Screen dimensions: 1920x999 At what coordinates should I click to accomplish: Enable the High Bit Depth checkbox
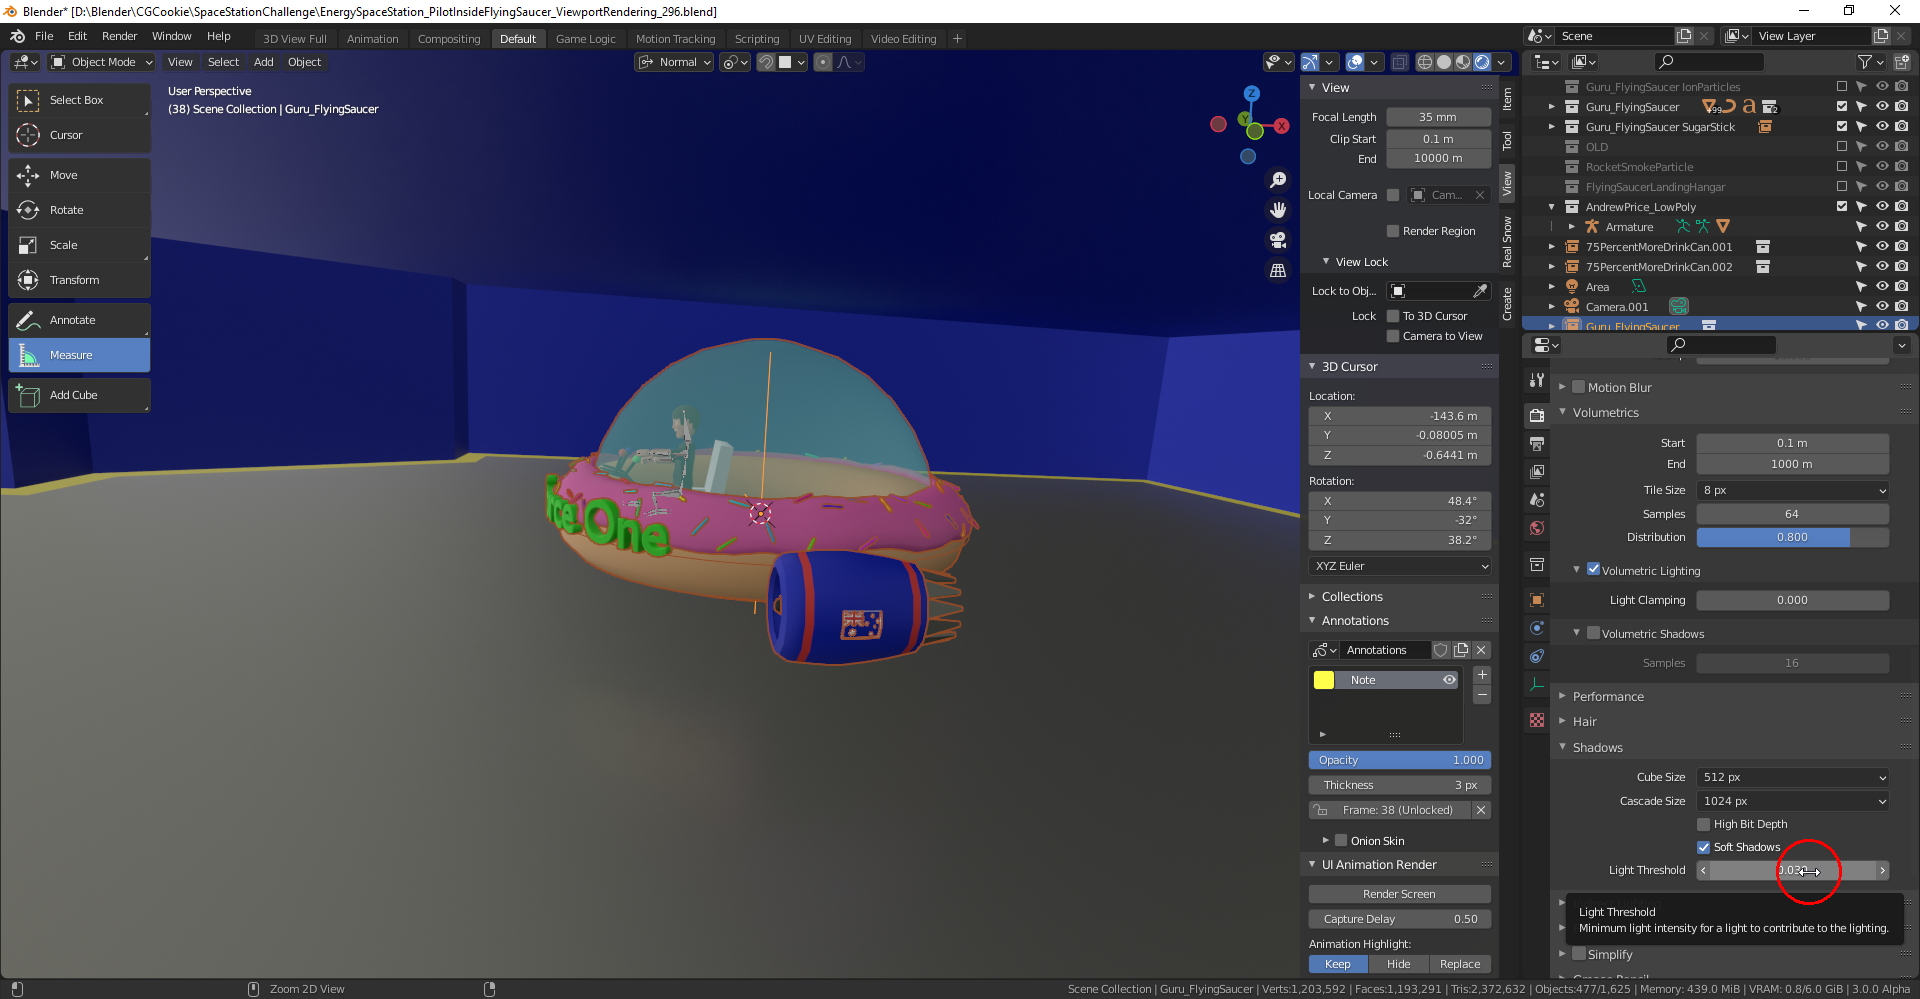tap(1704, 824)
